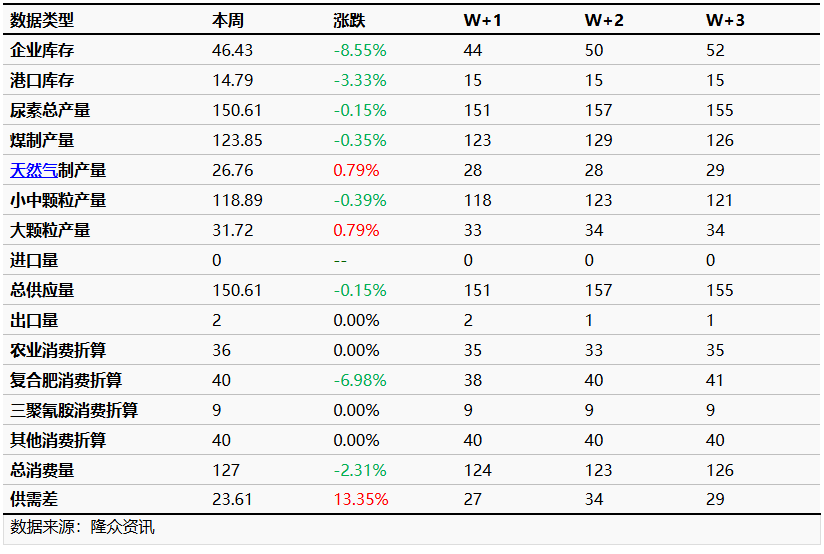
Task: Select the W+3 column header
Action: [725, 20]
